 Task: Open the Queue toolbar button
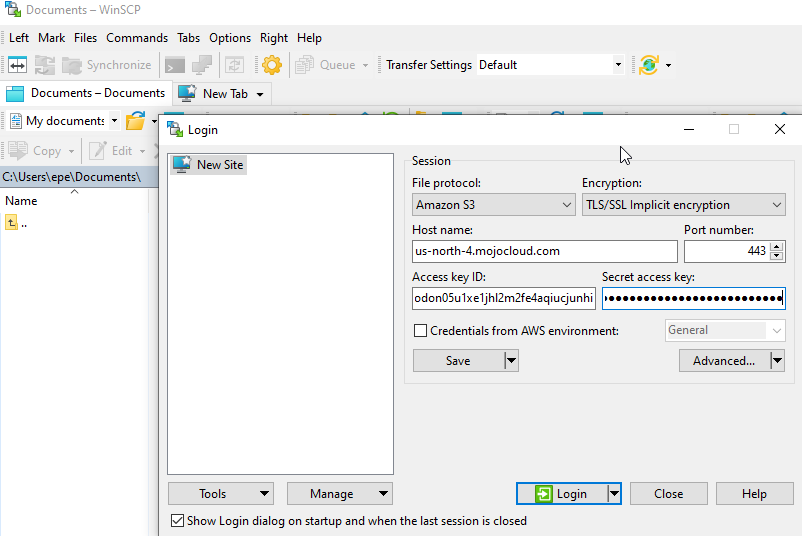[x=326, y=65]
